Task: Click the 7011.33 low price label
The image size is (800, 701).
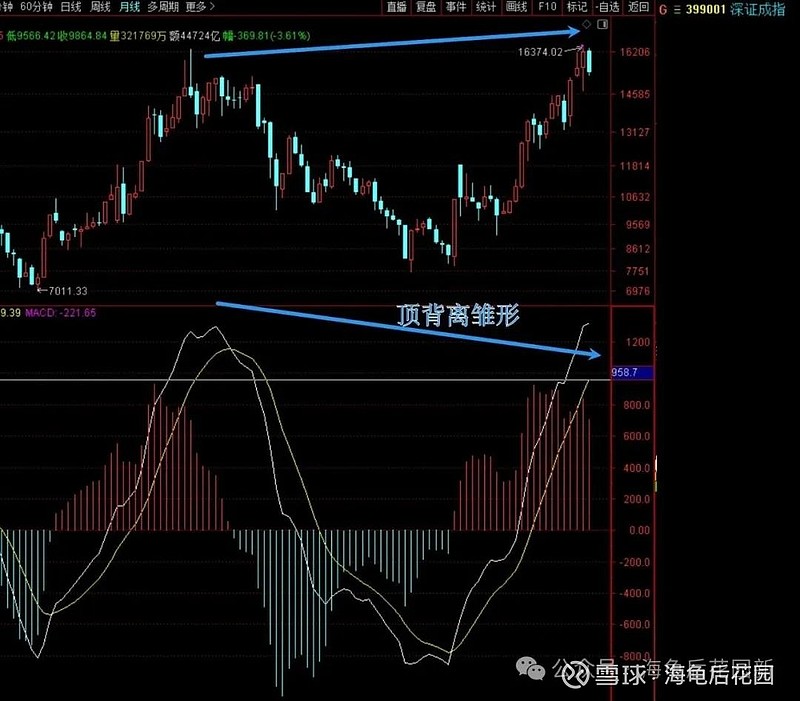Action: click(68, 291)
